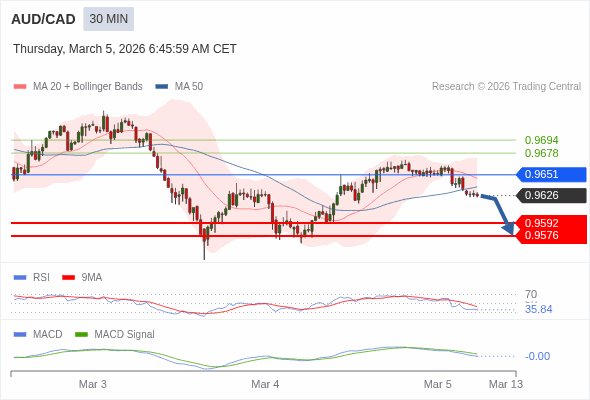Click the MACD Signal legend swatch
Screen dimensions: 590x400
[81, 335]
